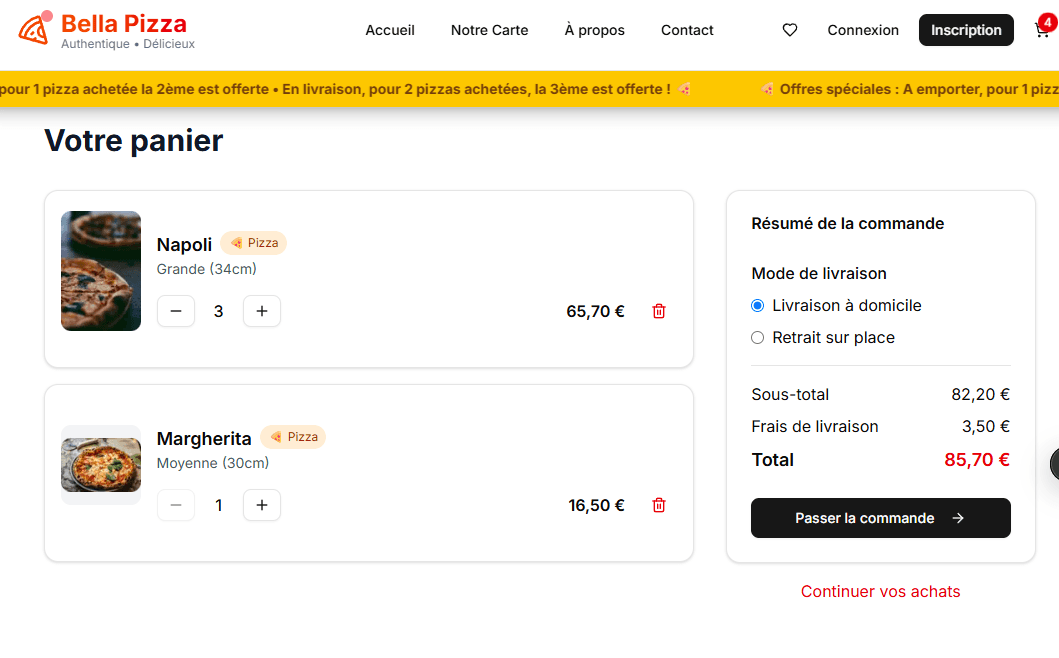Click the Margherita pizza thumbnail

click(101, 464)
